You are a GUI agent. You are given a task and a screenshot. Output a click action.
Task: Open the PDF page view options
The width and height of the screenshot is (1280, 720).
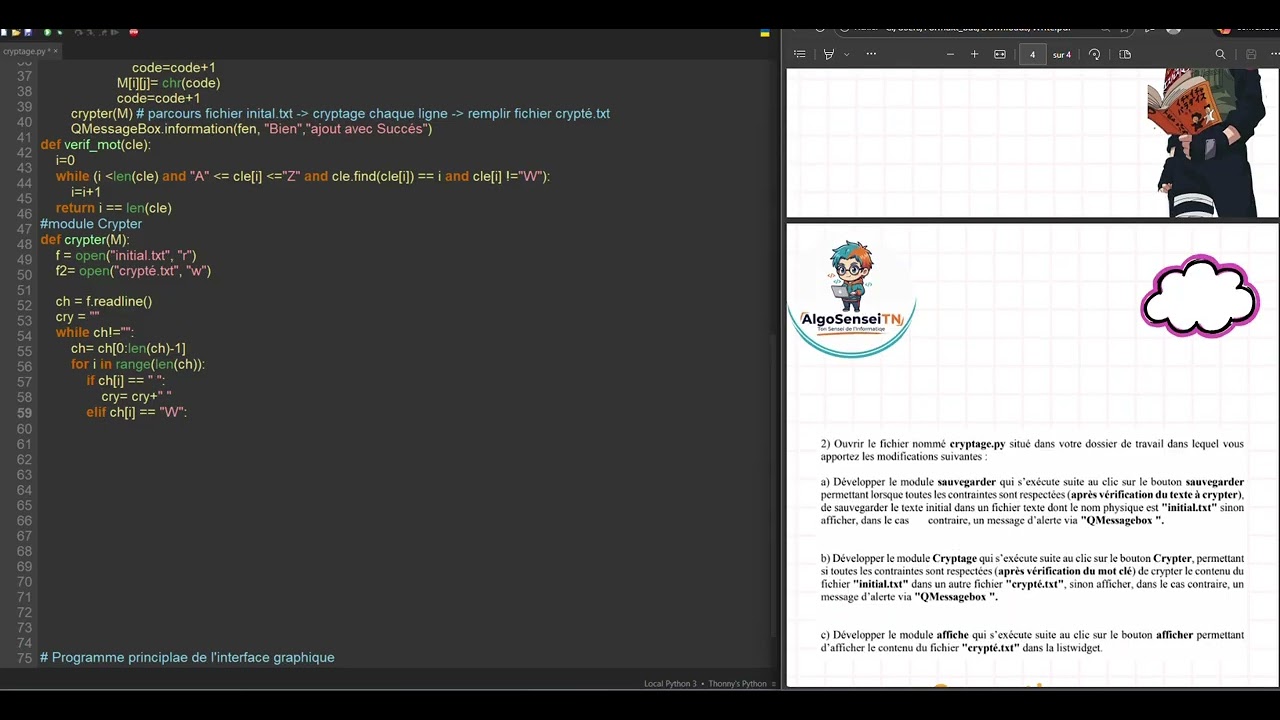pos(1125,54)
